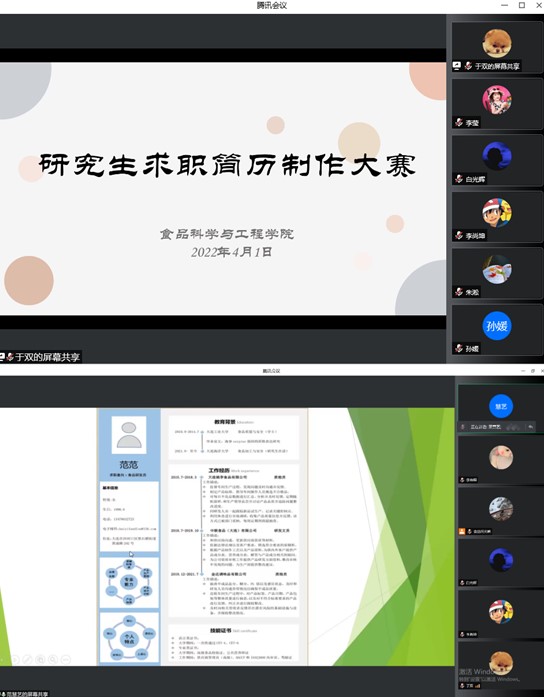Toggle microphone icon beside 白光辉 in top panel
Screen dimensions: 544x697
pyautogui.click(x=459, y=179)
